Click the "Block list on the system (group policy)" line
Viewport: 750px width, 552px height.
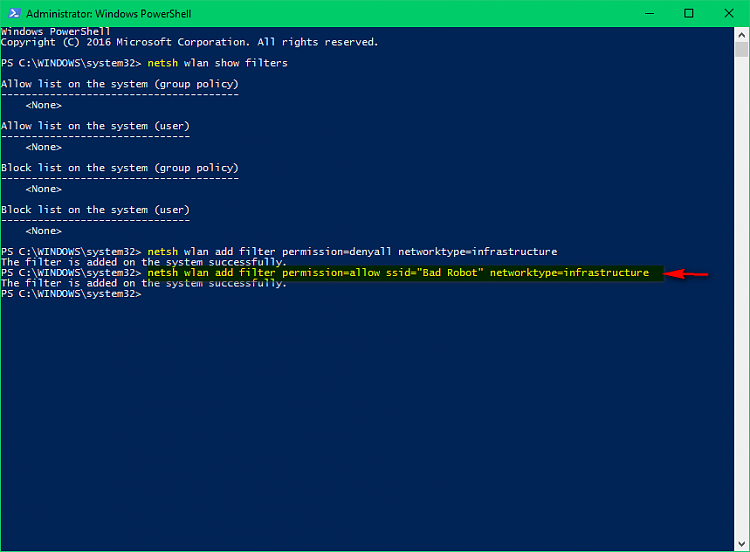[119, 168]
